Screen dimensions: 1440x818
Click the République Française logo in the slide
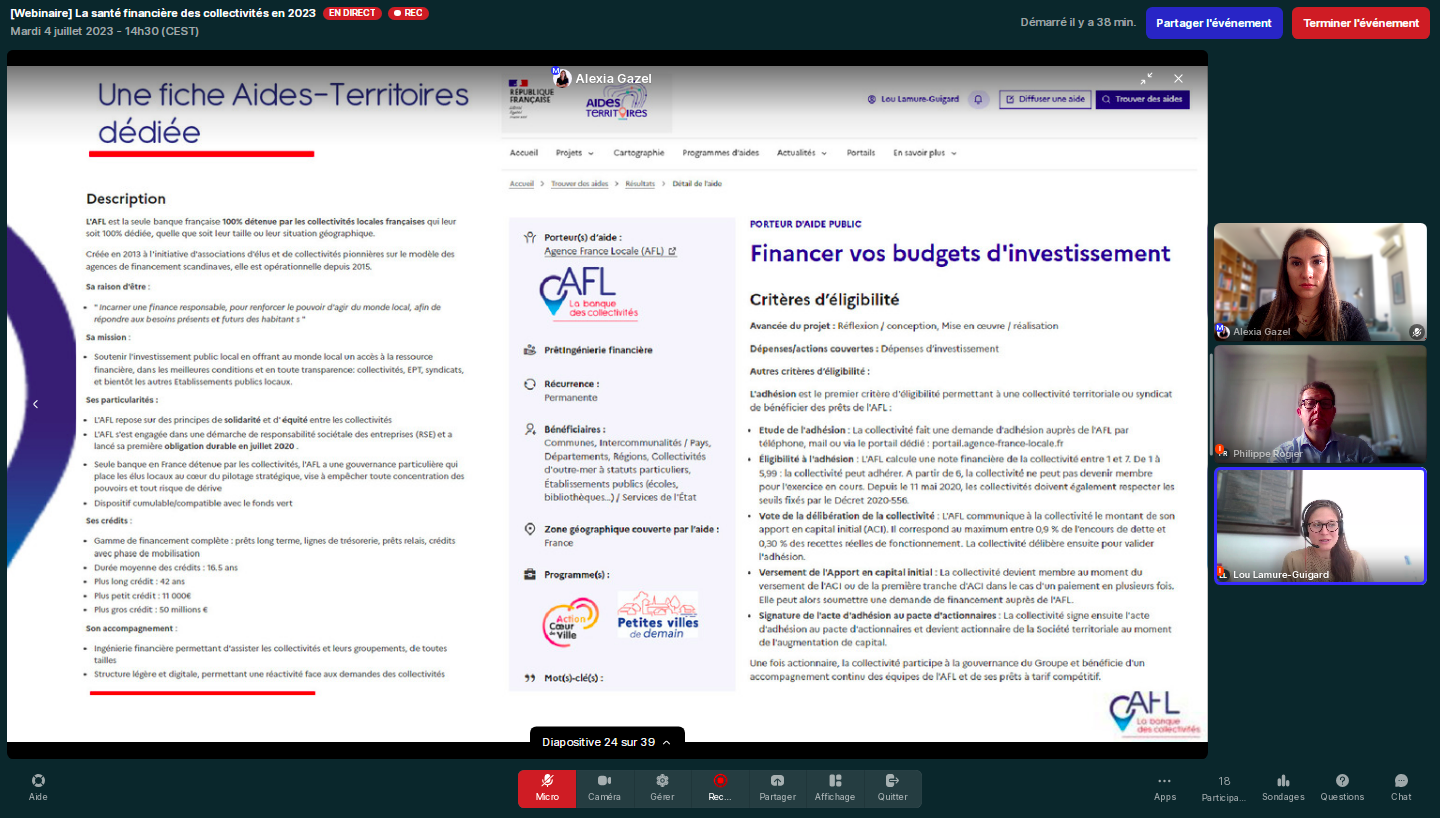[x=530, y=100]
